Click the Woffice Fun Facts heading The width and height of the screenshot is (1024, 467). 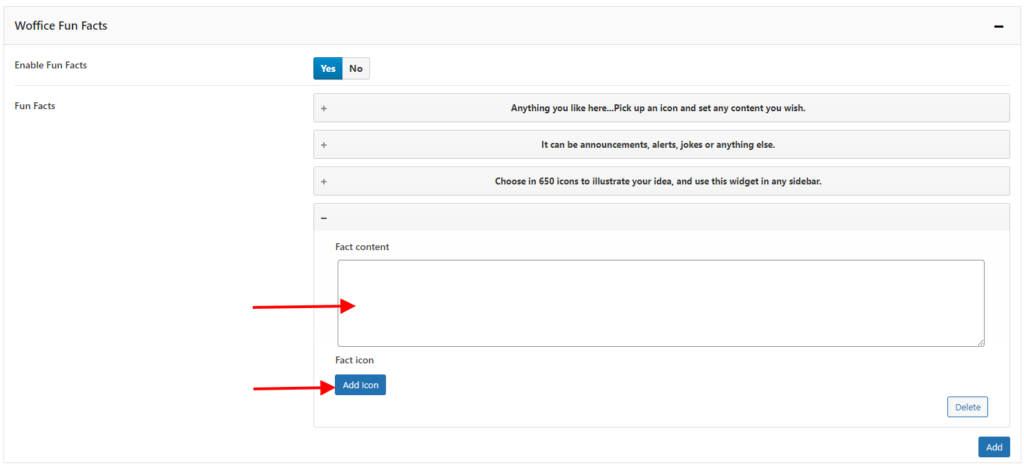pos(61,26)
